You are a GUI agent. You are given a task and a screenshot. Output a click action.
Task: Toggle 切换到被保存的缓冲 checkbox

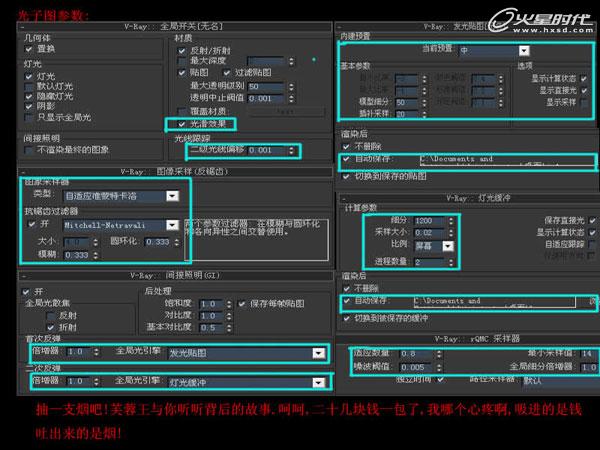pyautogui.click(x=346, y=318)
